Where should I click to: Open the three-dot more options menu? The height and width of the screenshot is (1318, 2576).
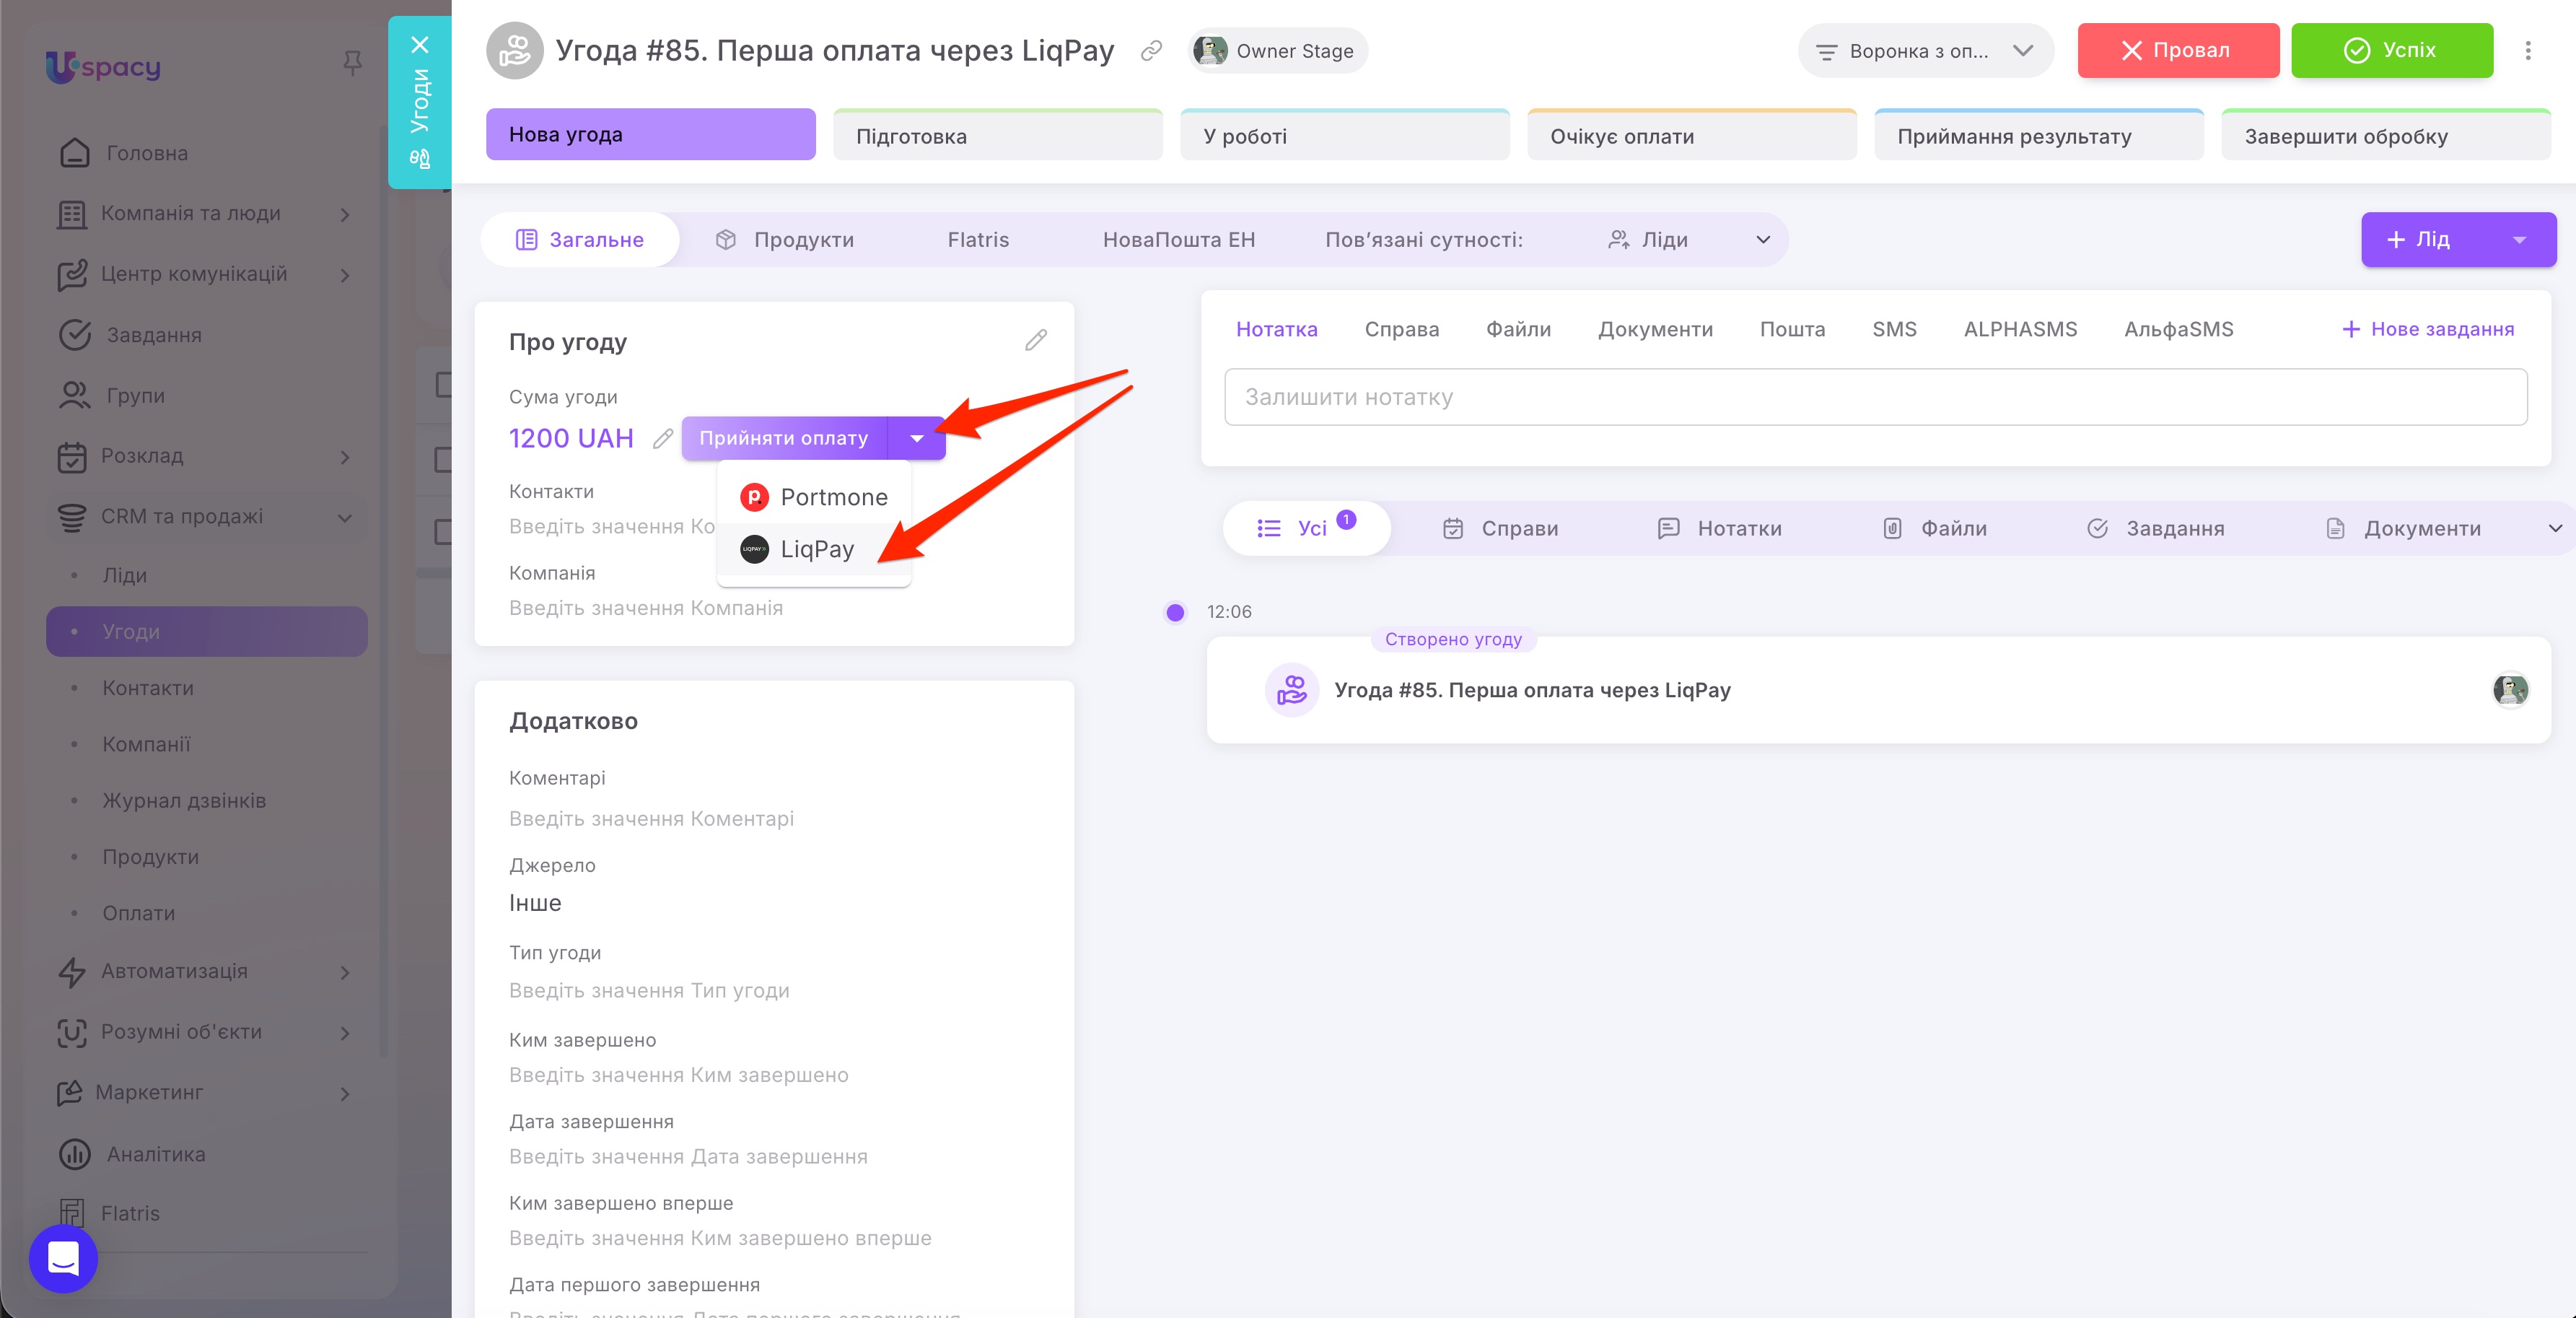pos(2528,51)
